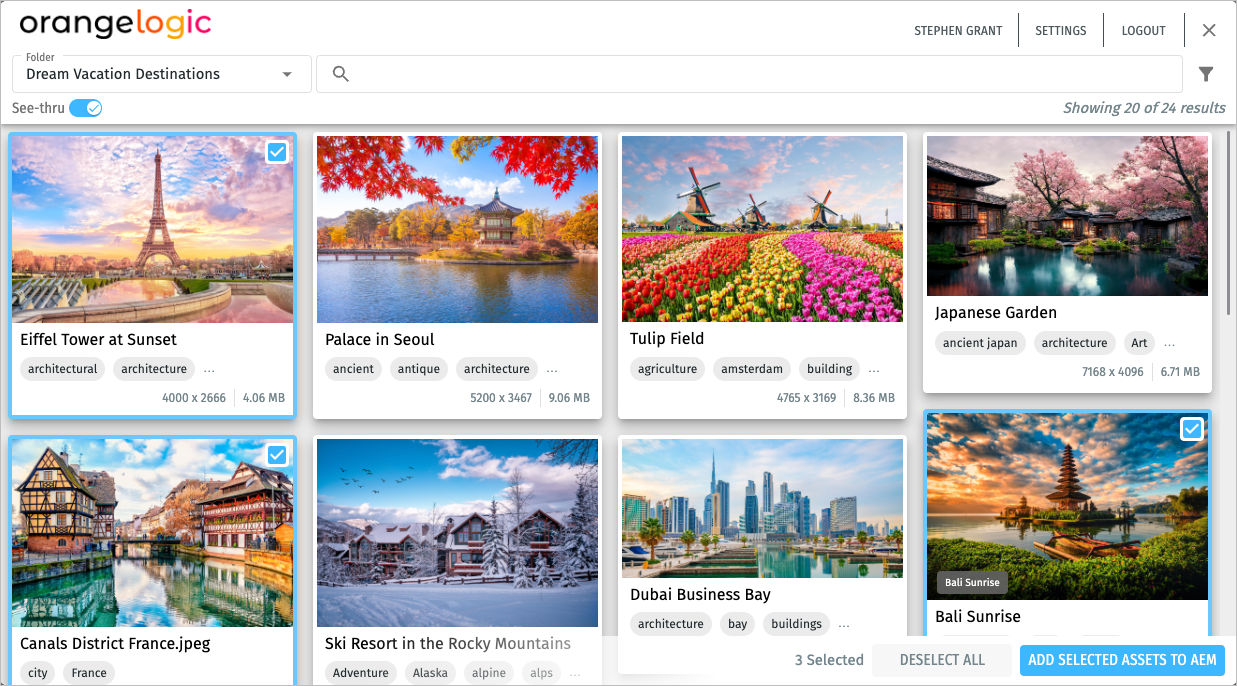The height and width of the screenshot is (686, 1237).
Task: Click the 'ancient japan' tag
Action: (980, 343)
